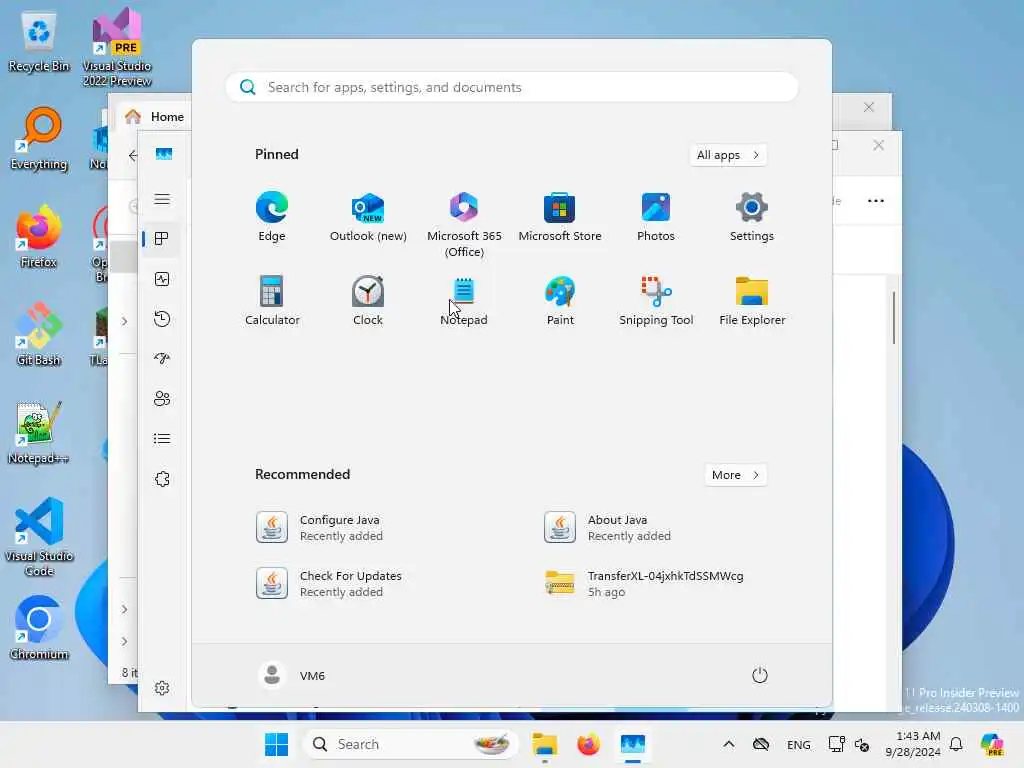Screen dimensions: 1024x768
Task: Select Performance page in Task Manager sidebar
Action: (162, 279)
